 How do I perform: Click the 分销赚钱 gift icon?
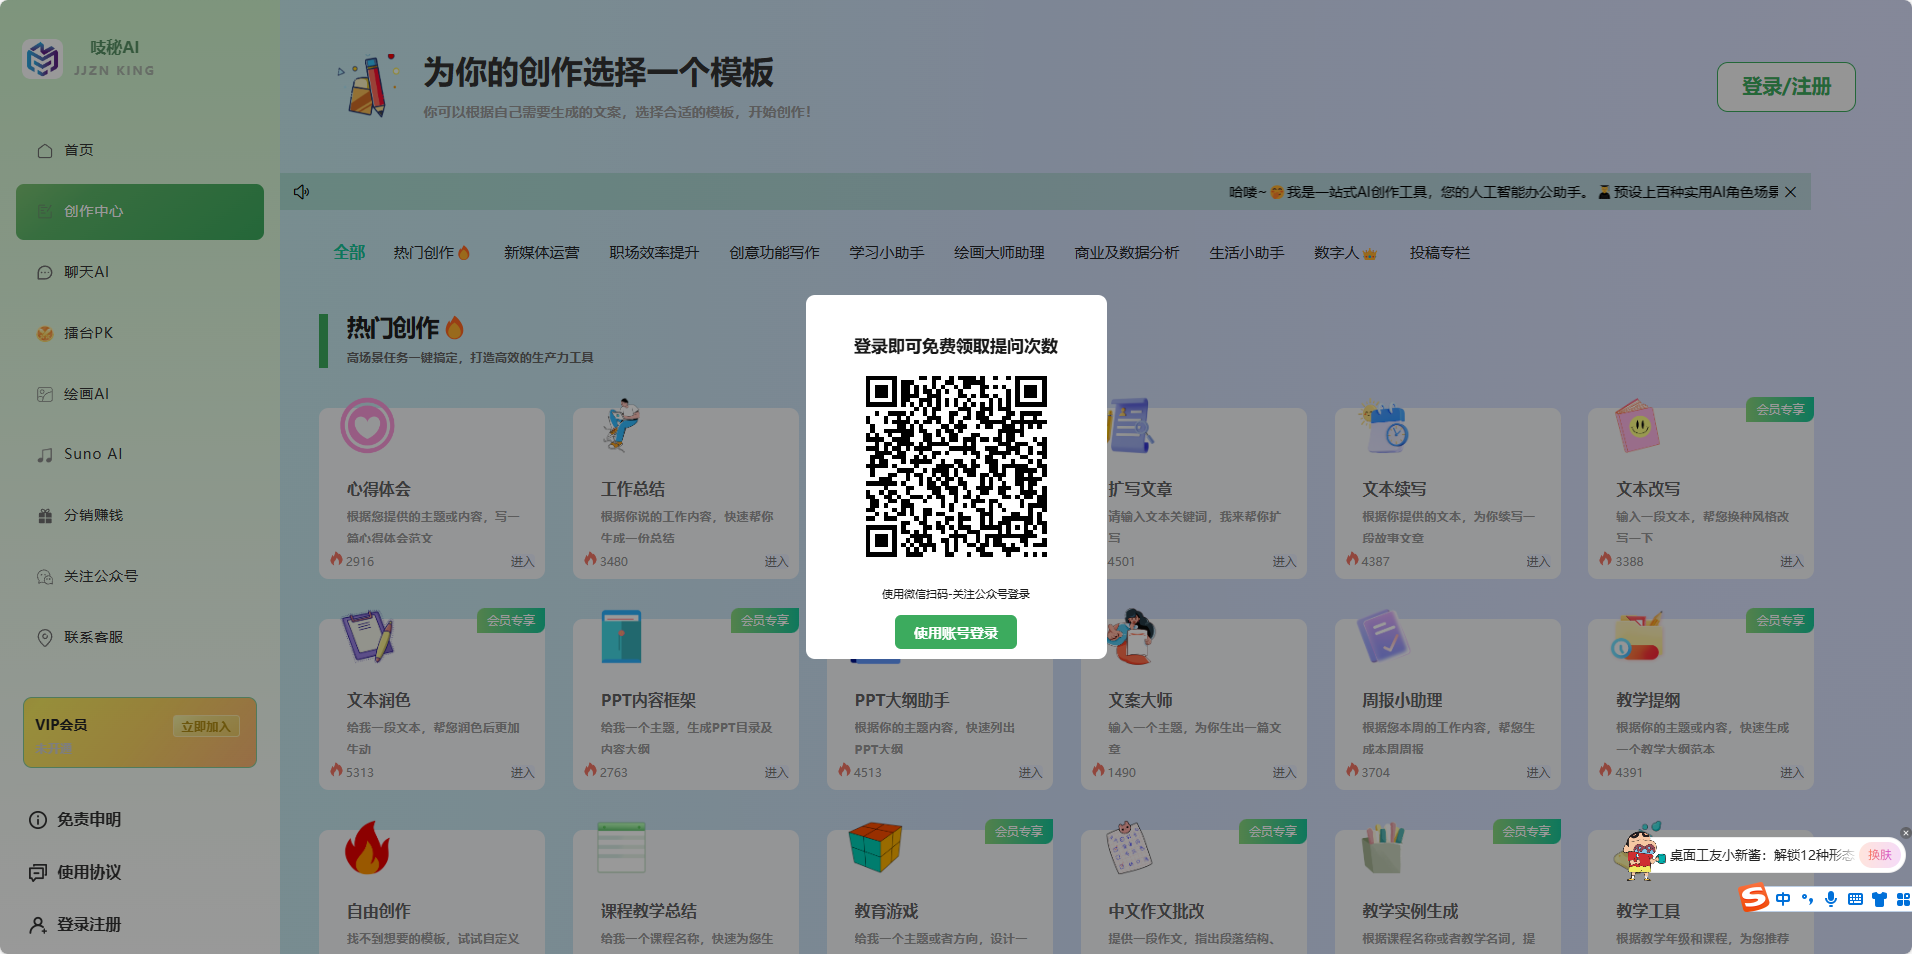point(45,516)
